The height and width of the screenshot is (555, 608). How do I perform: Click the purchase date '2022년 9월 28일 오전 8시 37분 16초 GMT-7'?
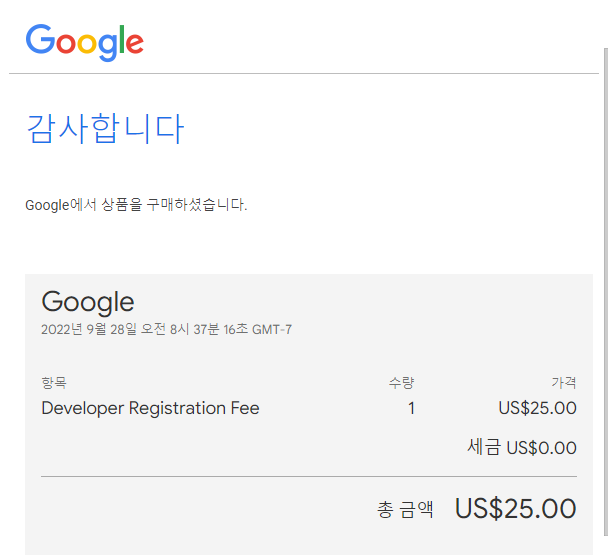(166, 329)
